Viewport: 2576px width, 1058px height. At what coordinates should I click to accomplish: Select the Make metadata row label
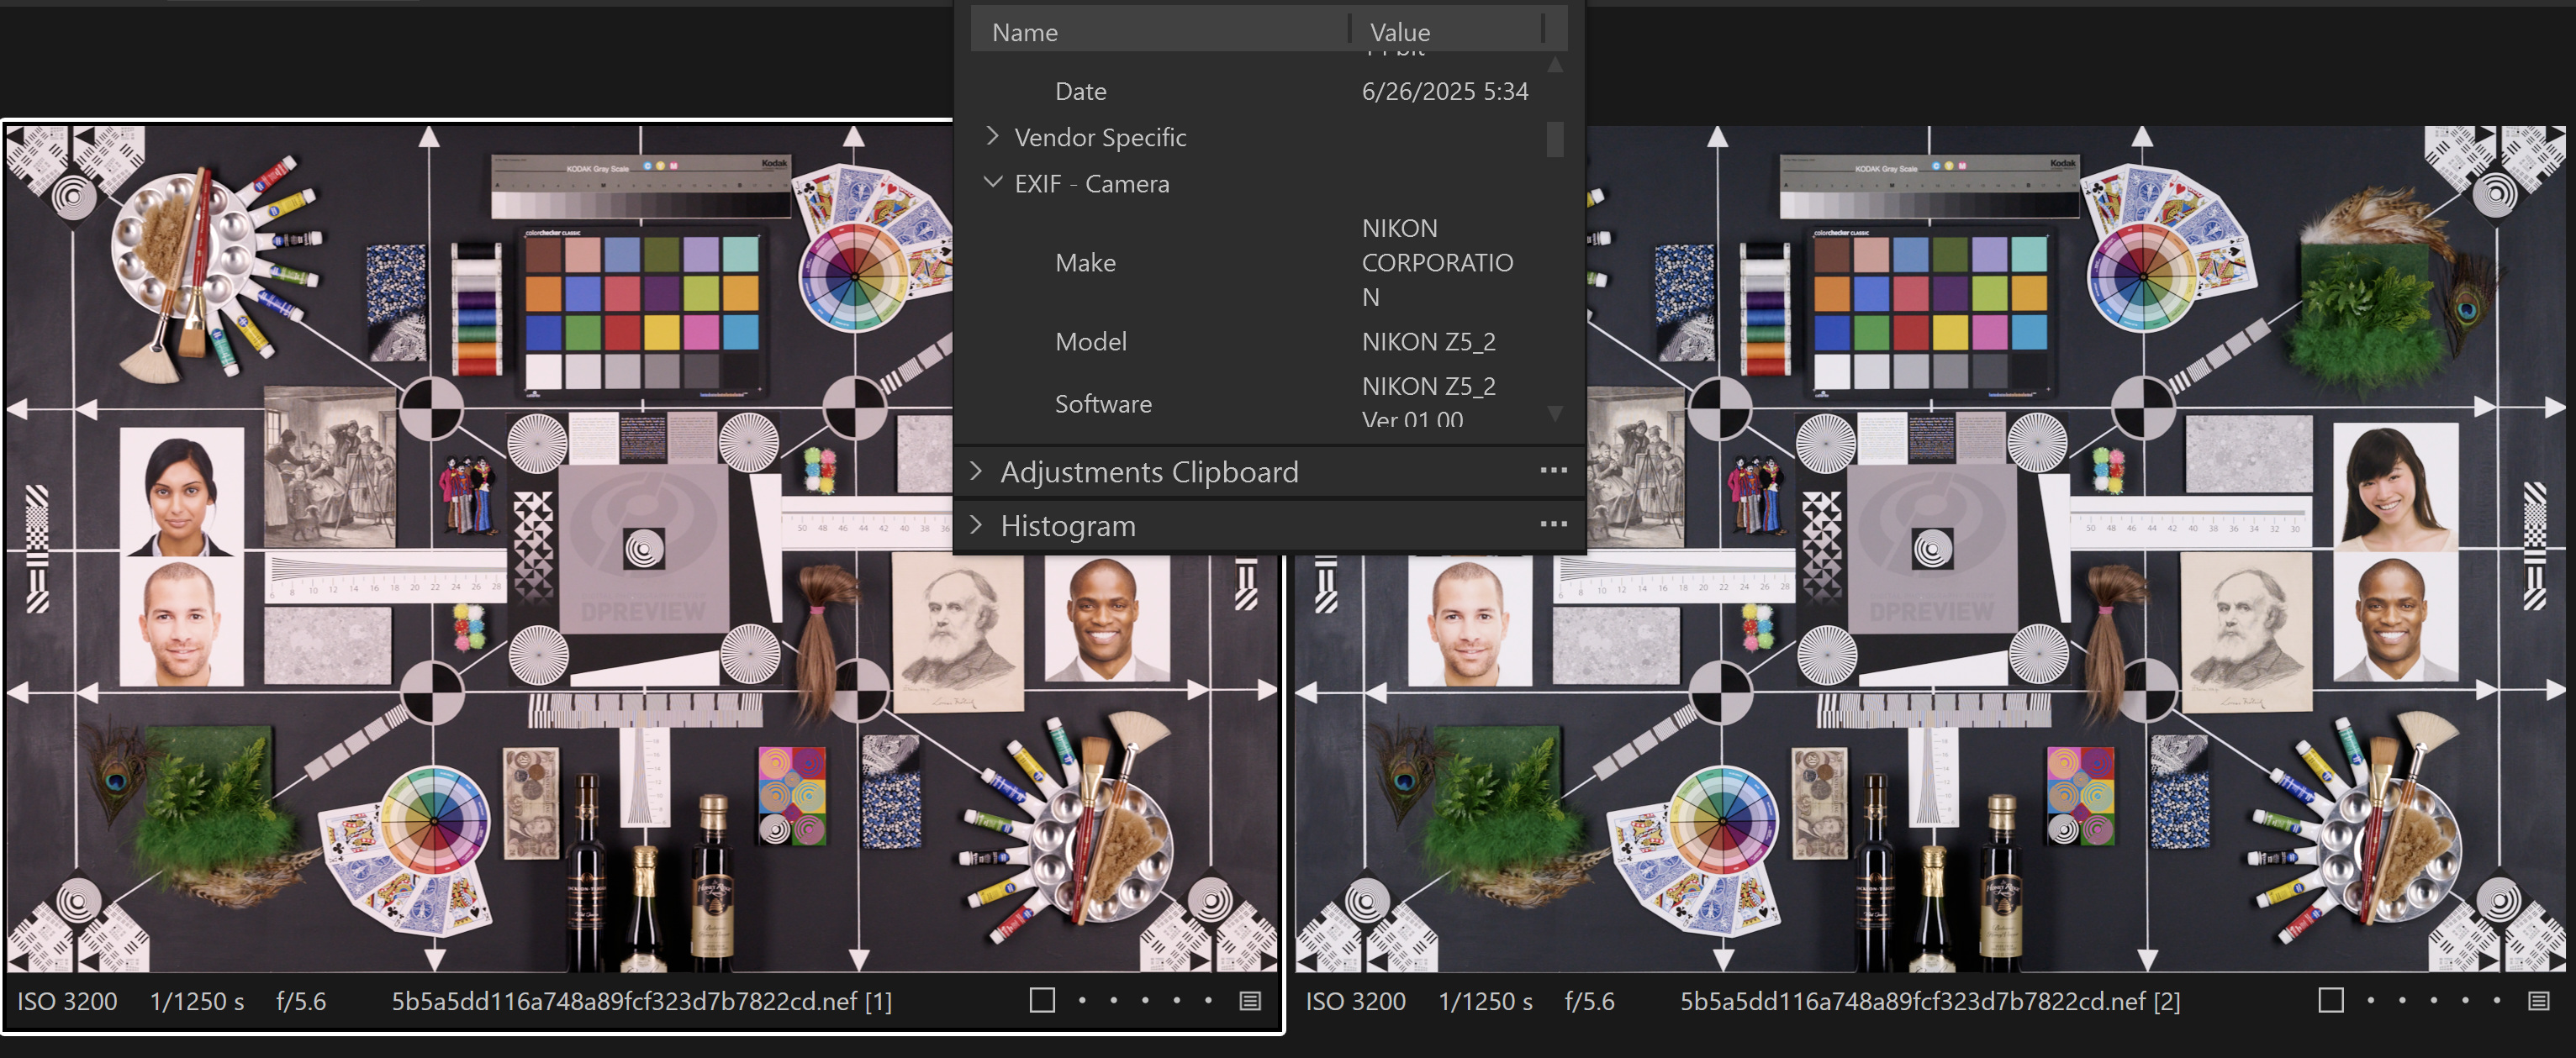[x=1085, y=262]
